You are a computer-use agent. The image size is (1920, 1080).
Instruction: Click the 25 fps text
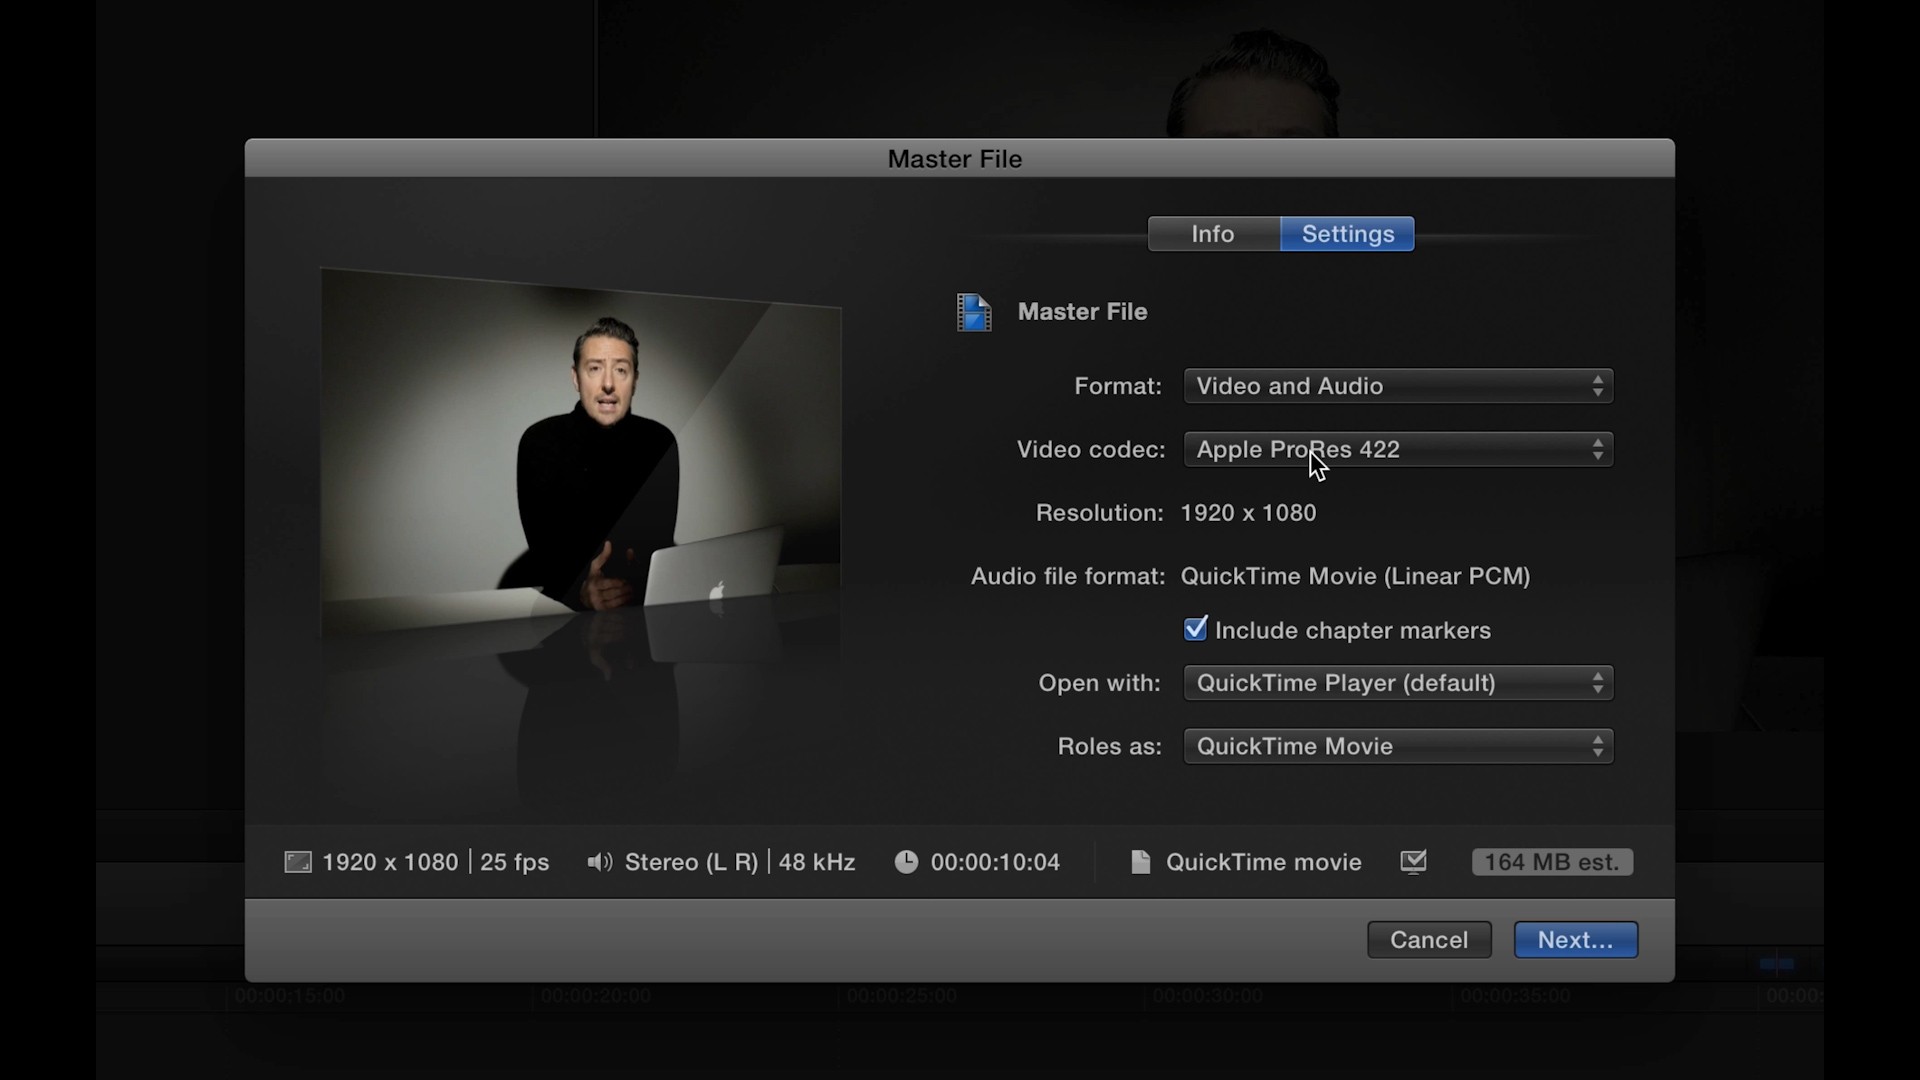[514, 862]
